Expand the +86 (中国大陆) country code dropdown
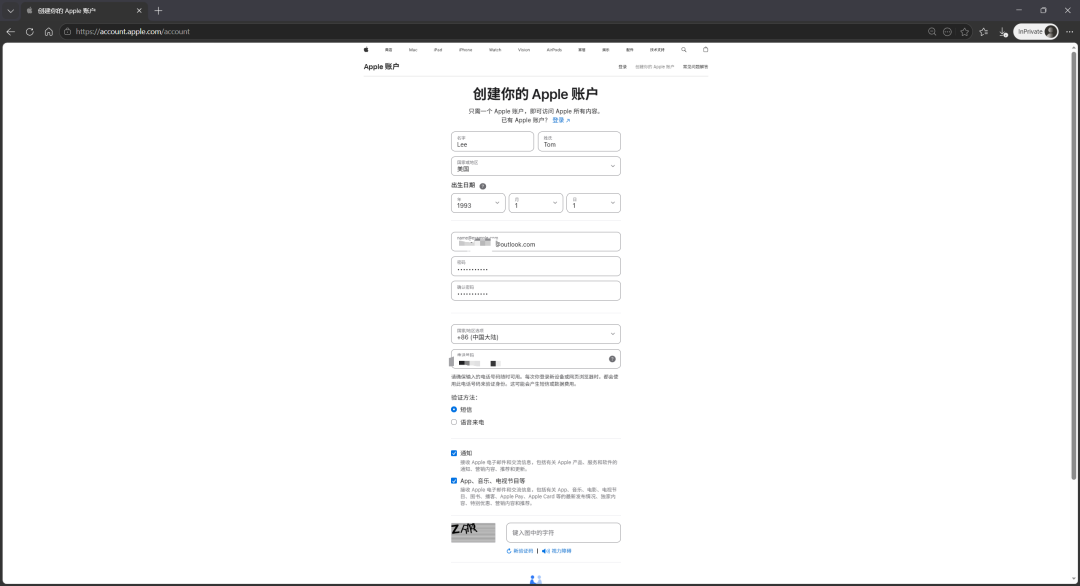This screenshot has height=586, width=1080. [x=535, y=334]
